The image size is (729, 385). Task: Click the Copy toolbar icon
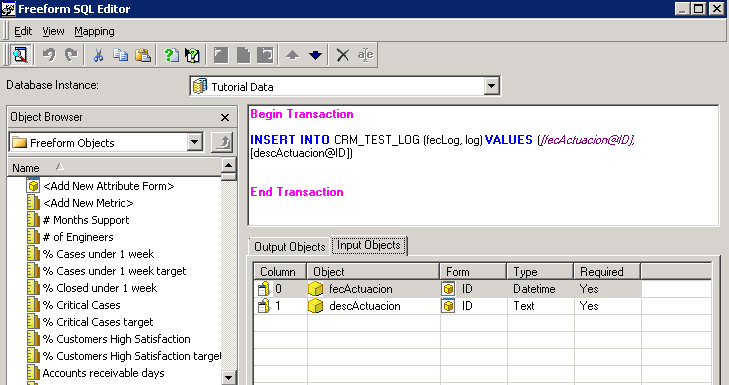[121, 55]
